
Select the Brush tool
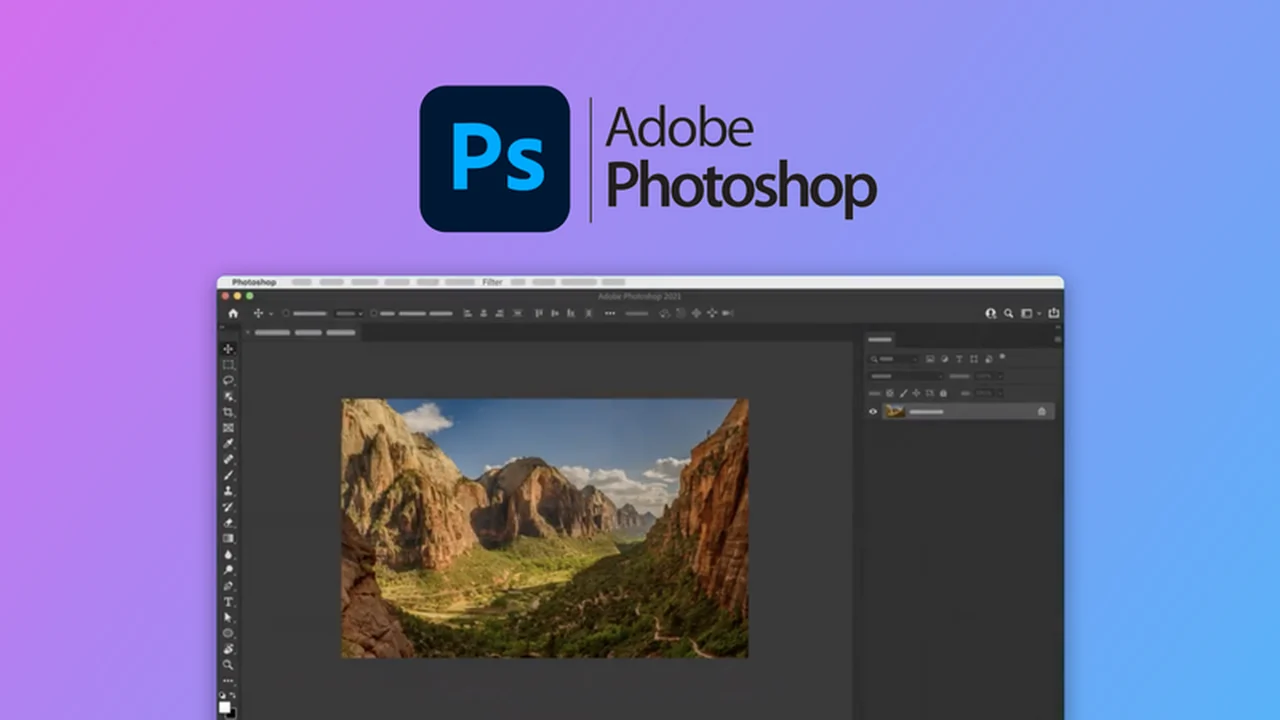[x=228, y=475]
